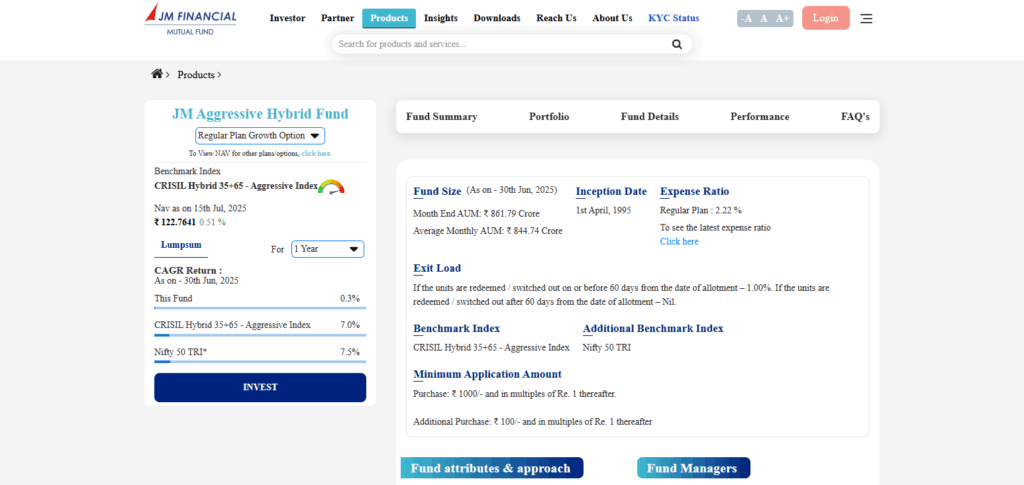This screenshot has width=1024, height=485.
Task: Click the CAGR Return label
Action: pyautogui.click(x=188, y=270)
